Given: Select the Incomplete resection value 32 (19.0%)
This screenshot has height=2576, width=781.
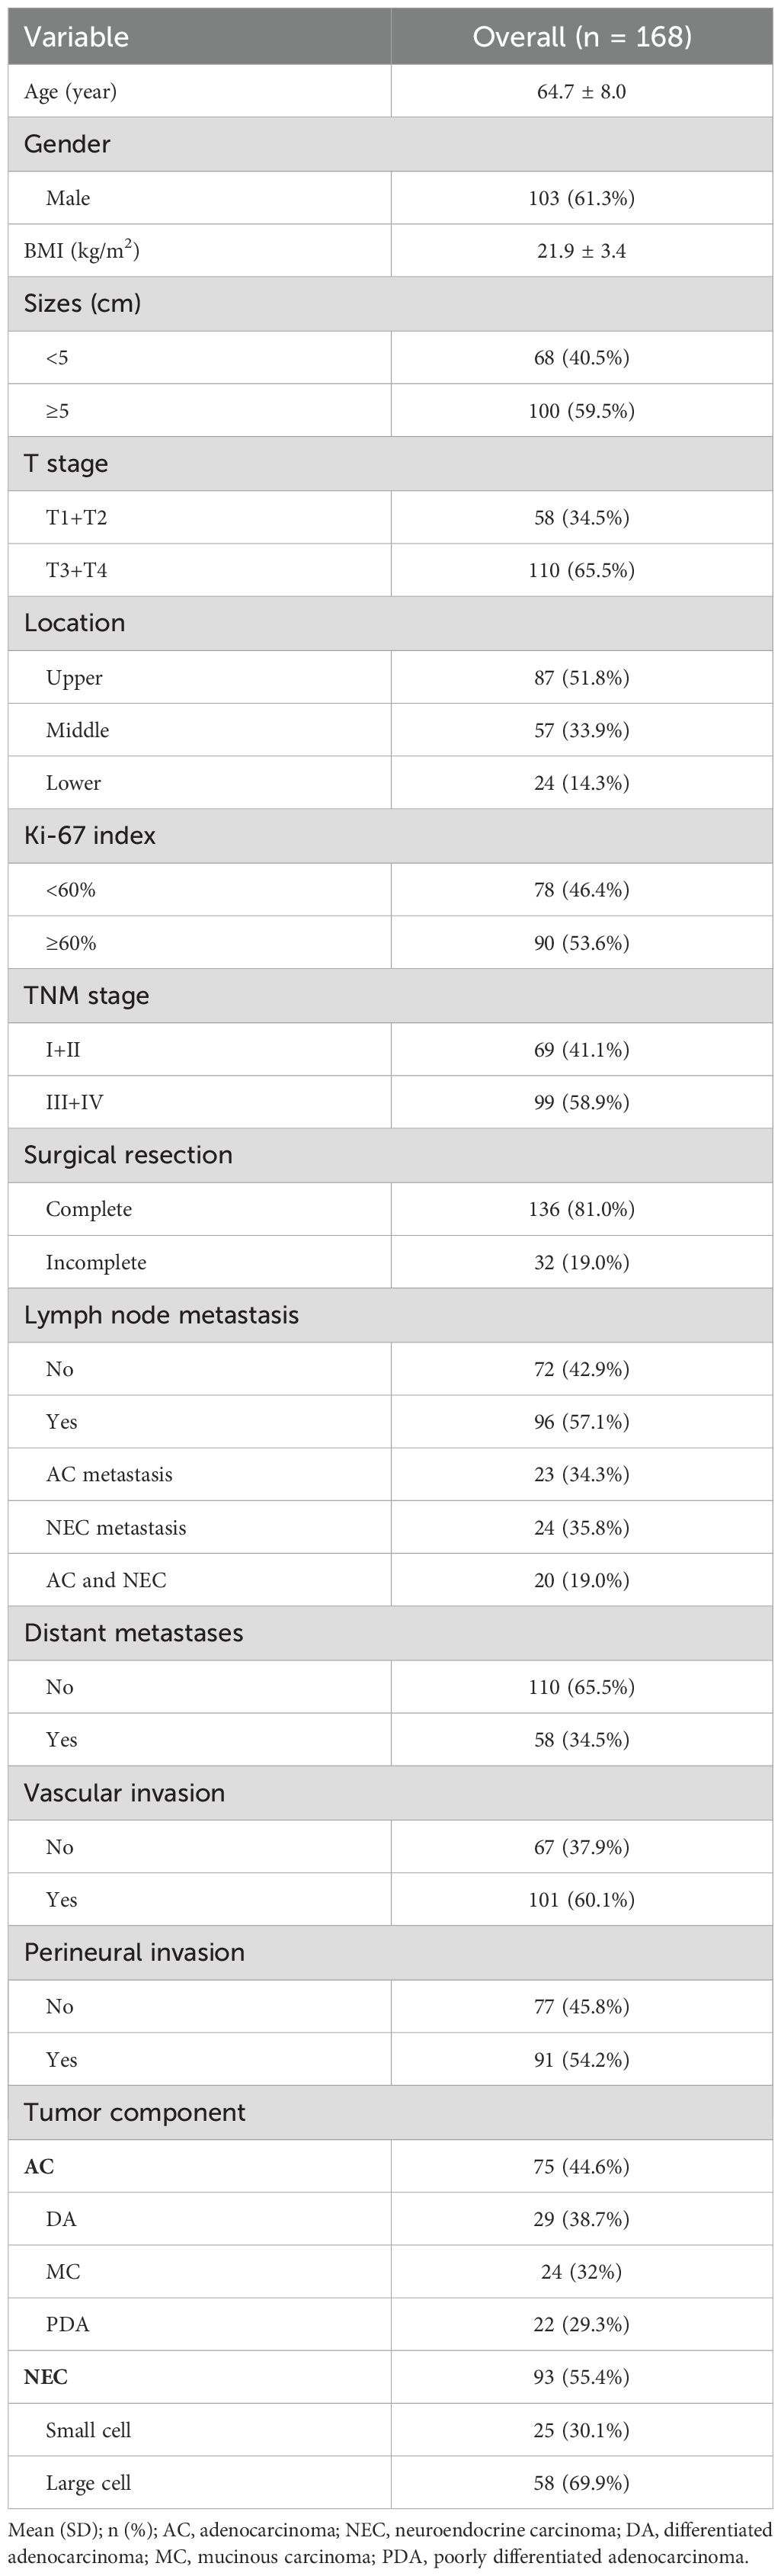Looking at the screenshot, I should click(x=581, y=1262).
